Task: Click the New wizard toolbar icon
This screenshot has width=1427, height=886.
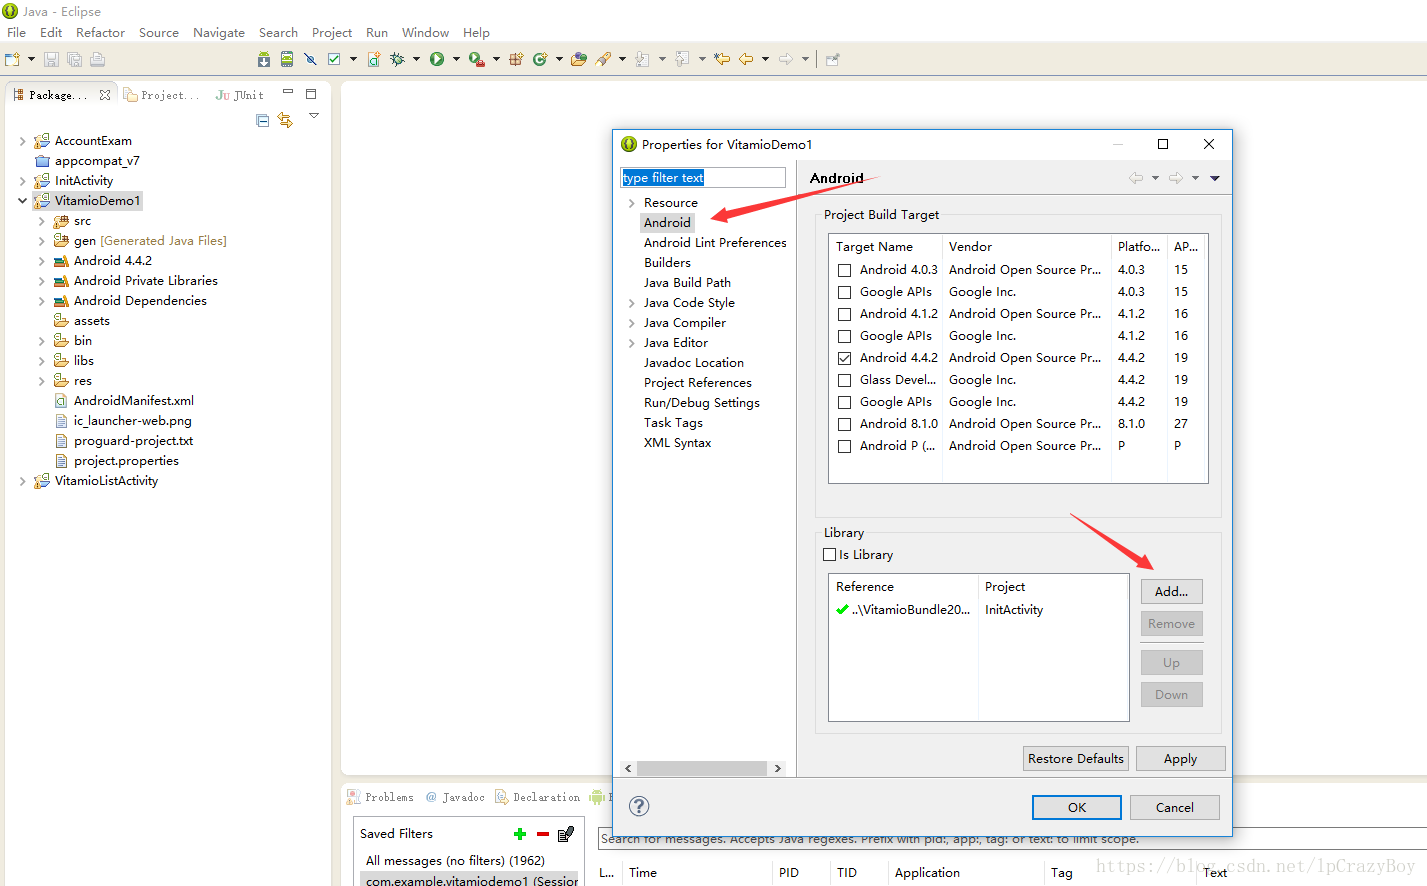Action: pos(13,59)
